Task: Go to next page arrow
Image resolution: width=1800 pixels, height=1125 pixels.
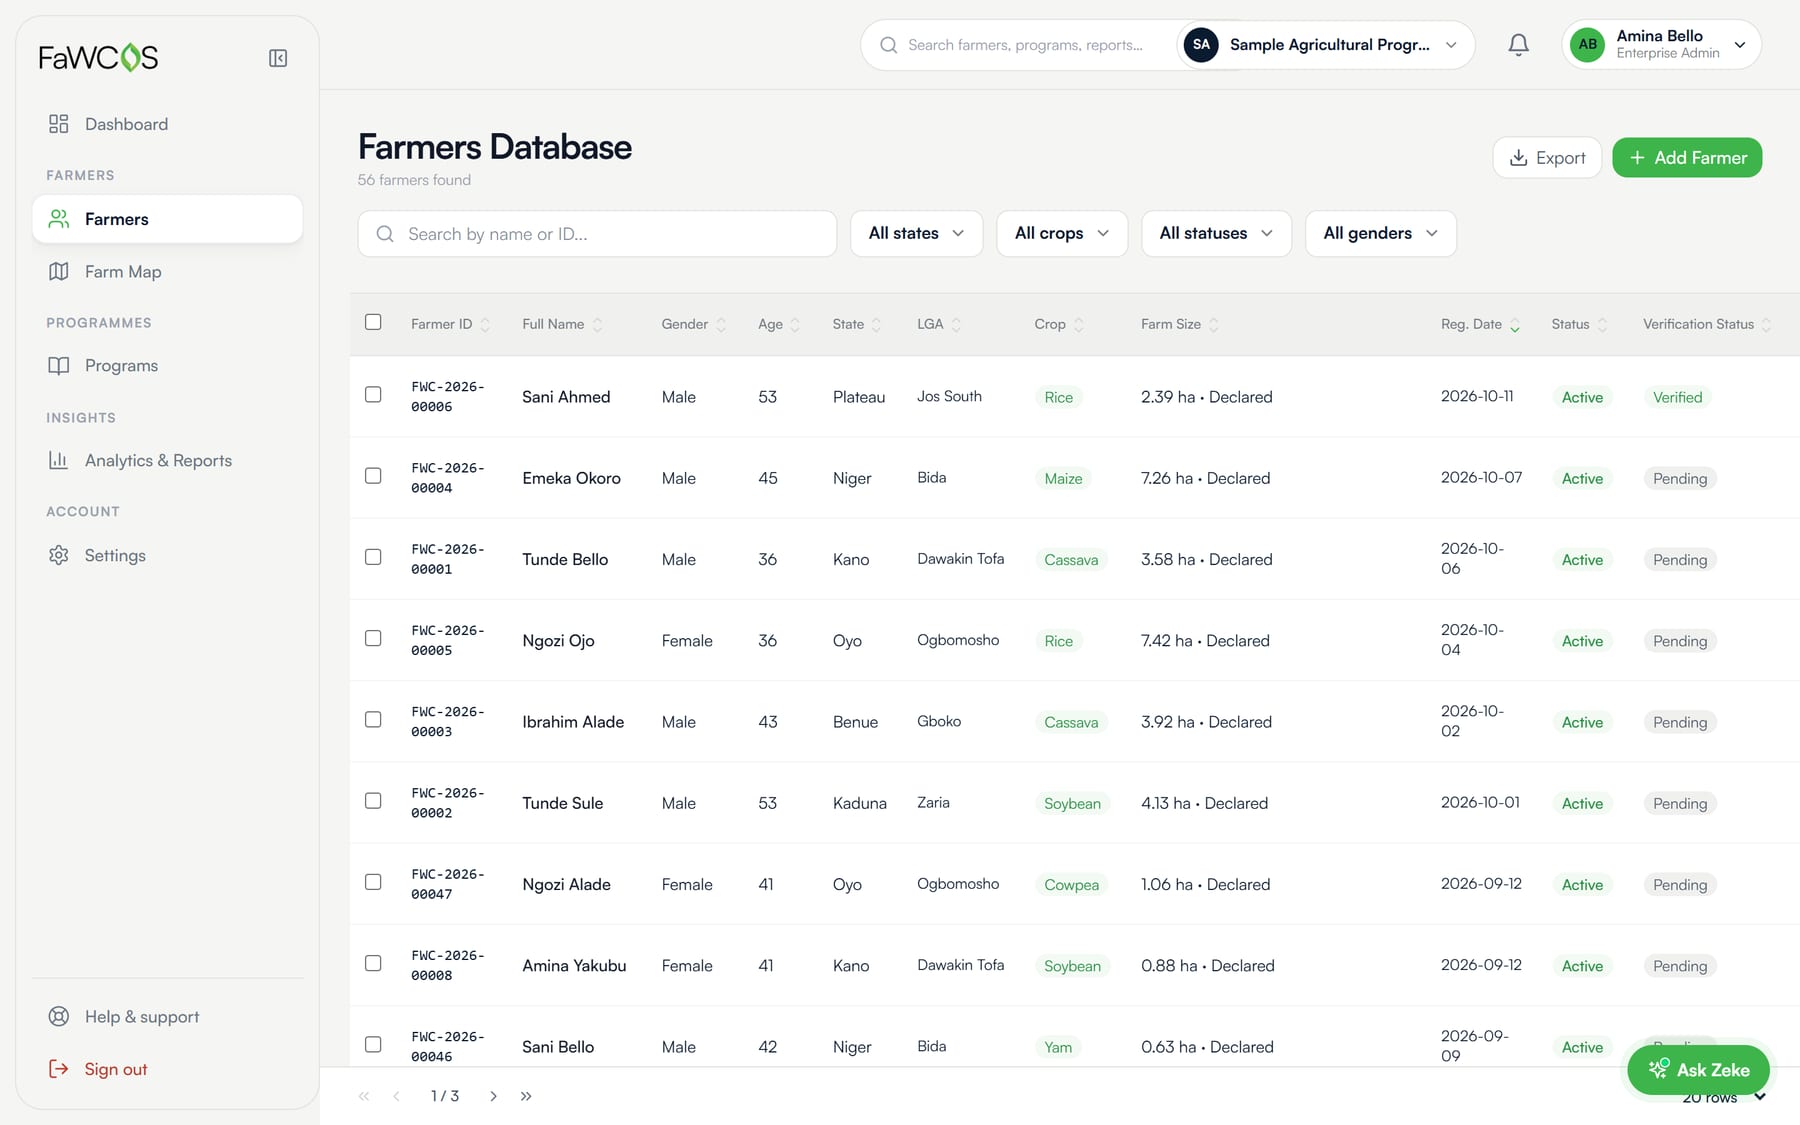Action: (x=493, y=1096)
